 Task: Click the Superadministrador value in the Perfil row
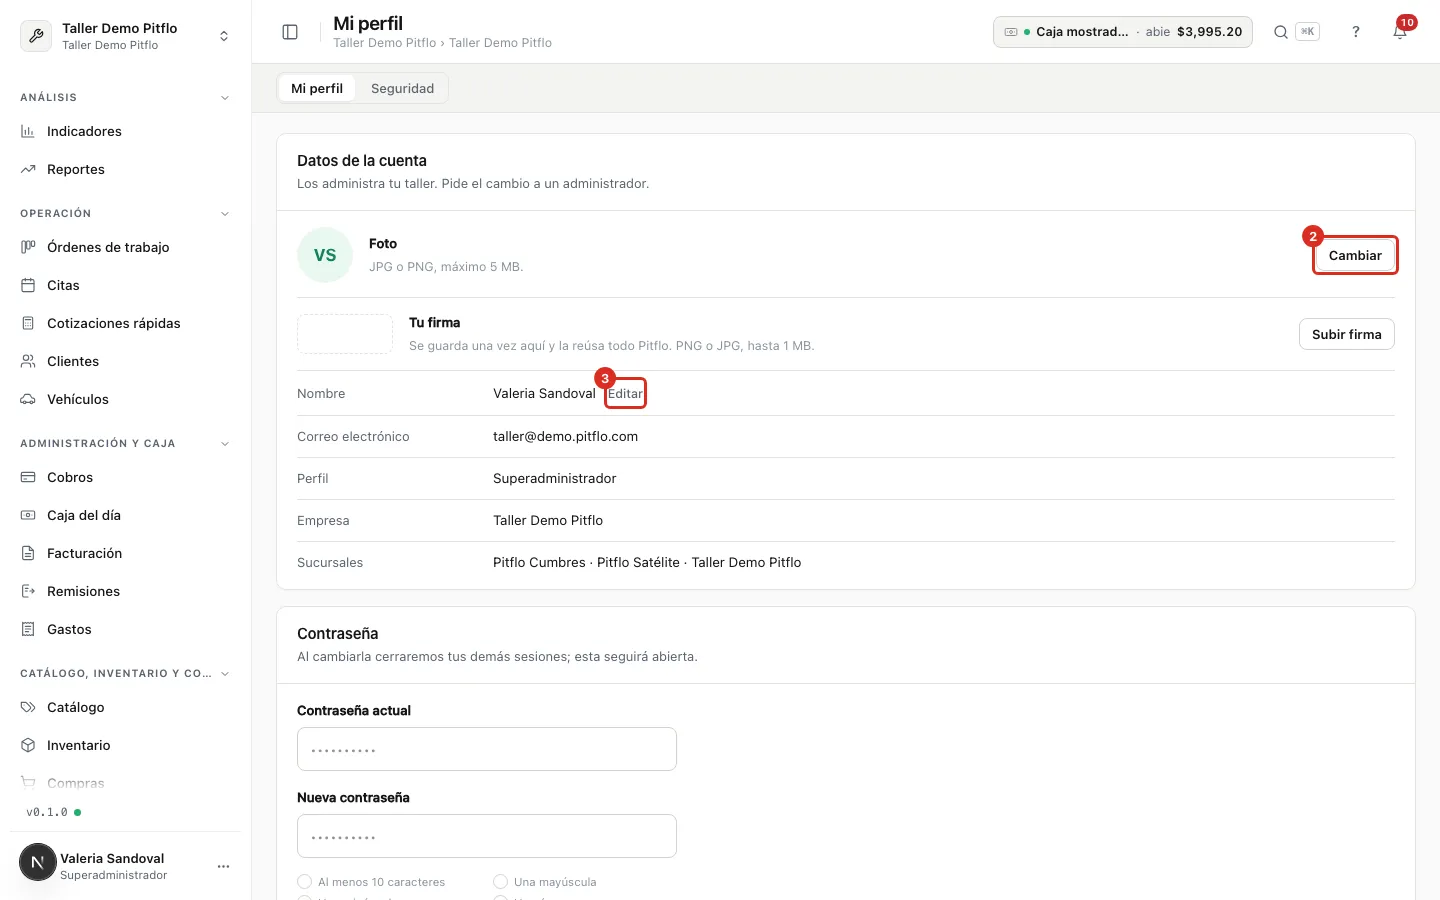(555, 478)
